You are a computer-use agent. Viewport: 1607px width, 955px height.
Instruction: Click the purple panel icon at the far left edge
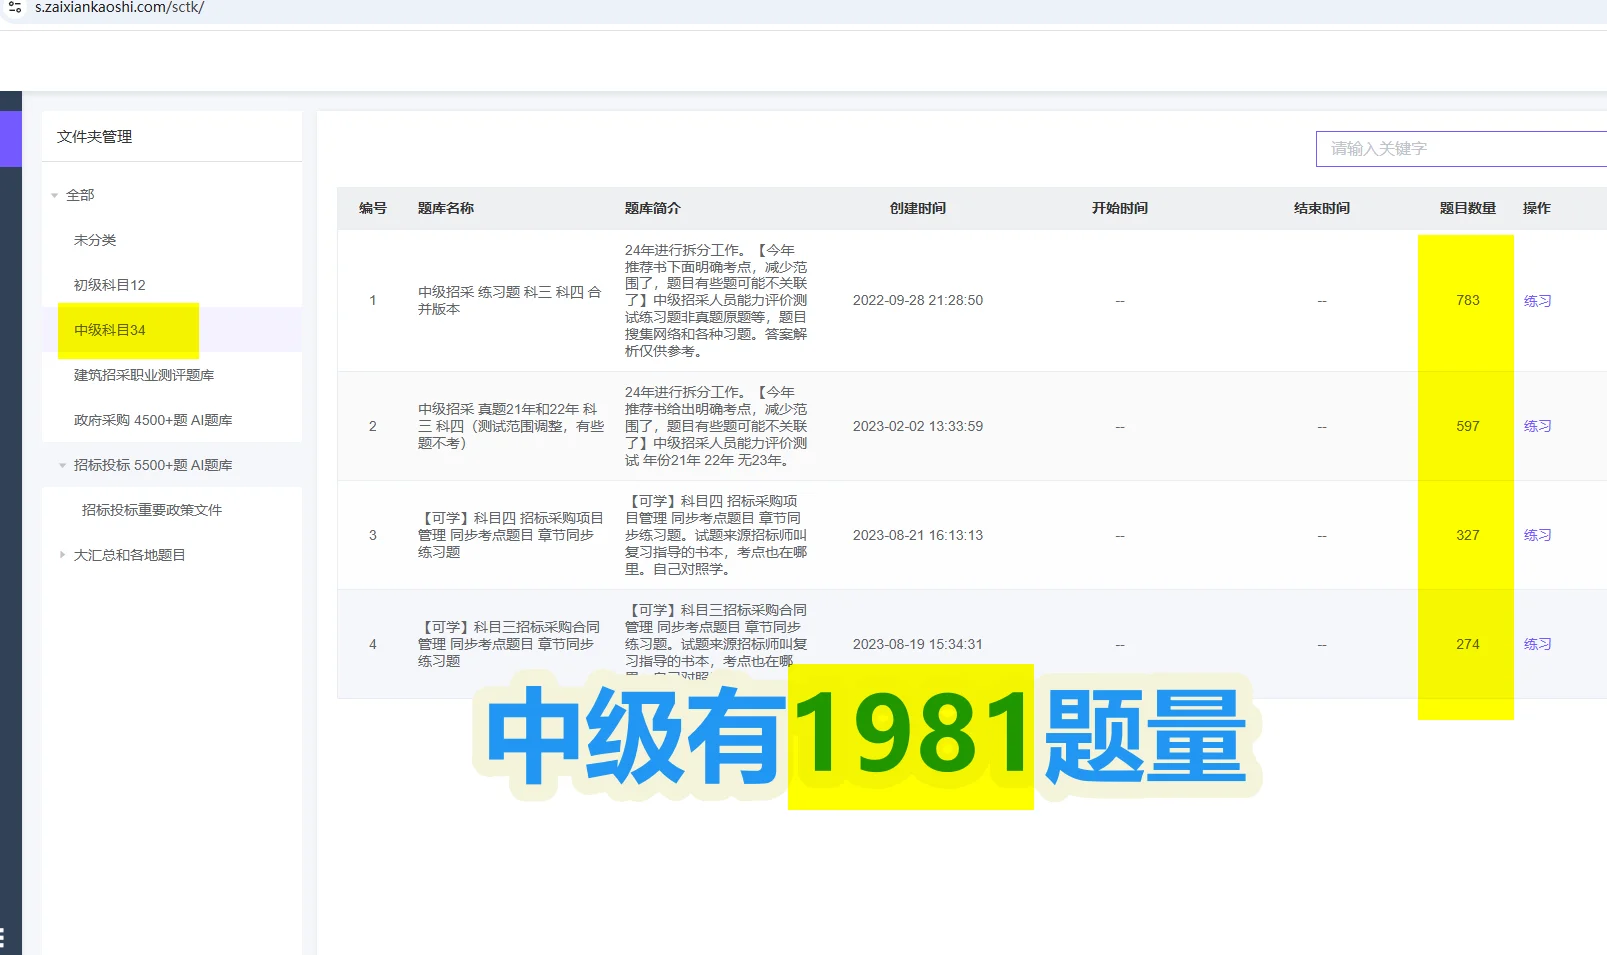pos(10,139)
